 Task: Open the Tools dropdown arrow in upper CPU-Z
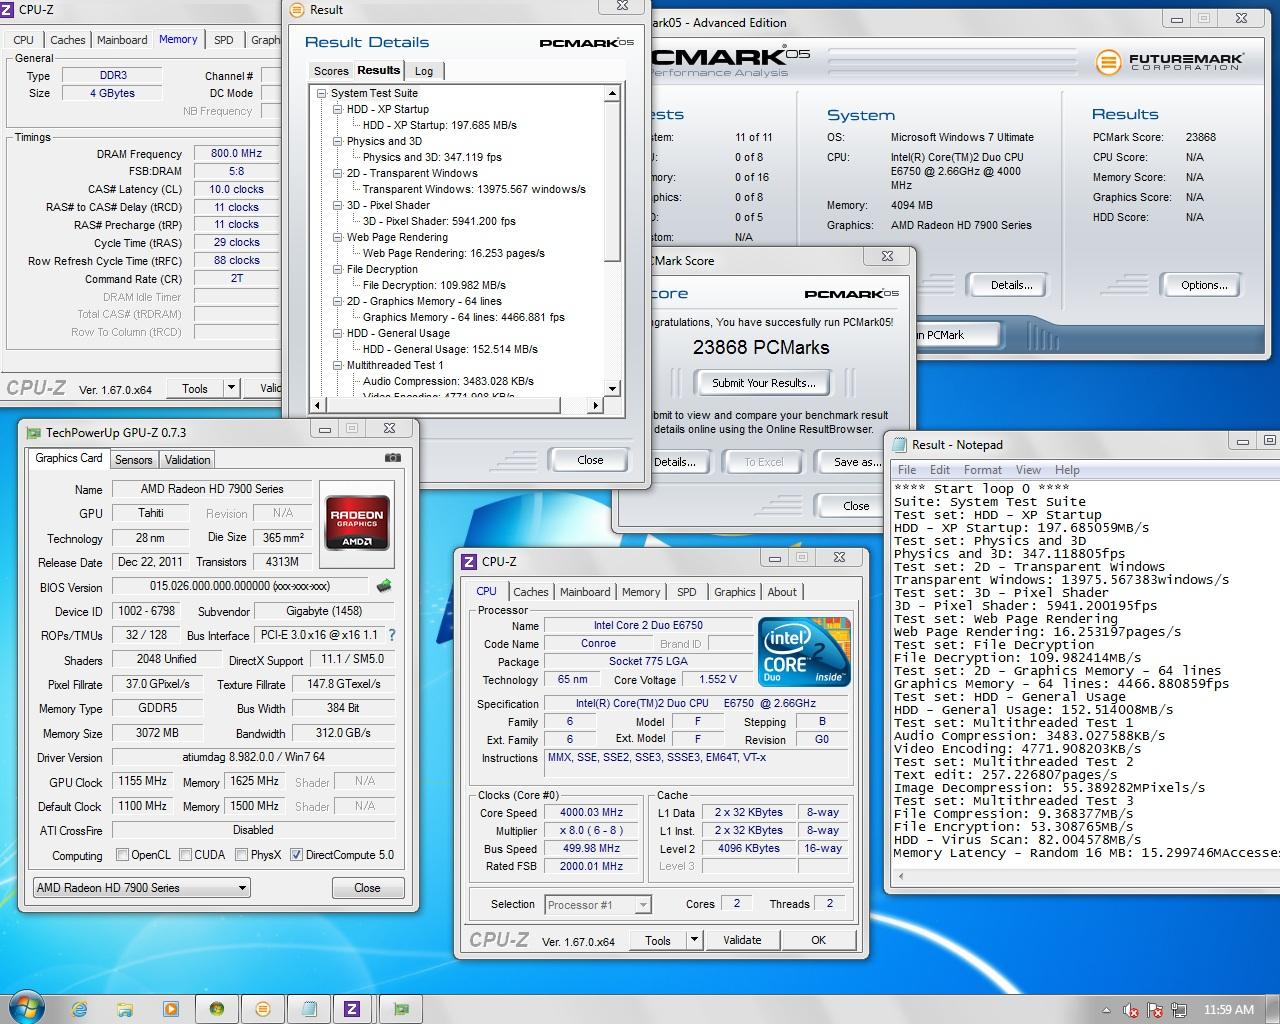coord(231,388)
